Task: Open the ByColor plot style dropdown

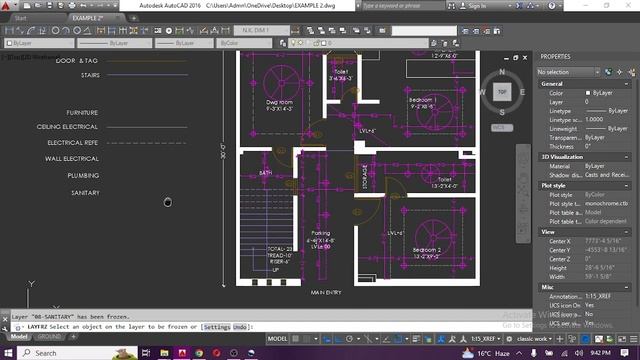Action: (244, 43)
